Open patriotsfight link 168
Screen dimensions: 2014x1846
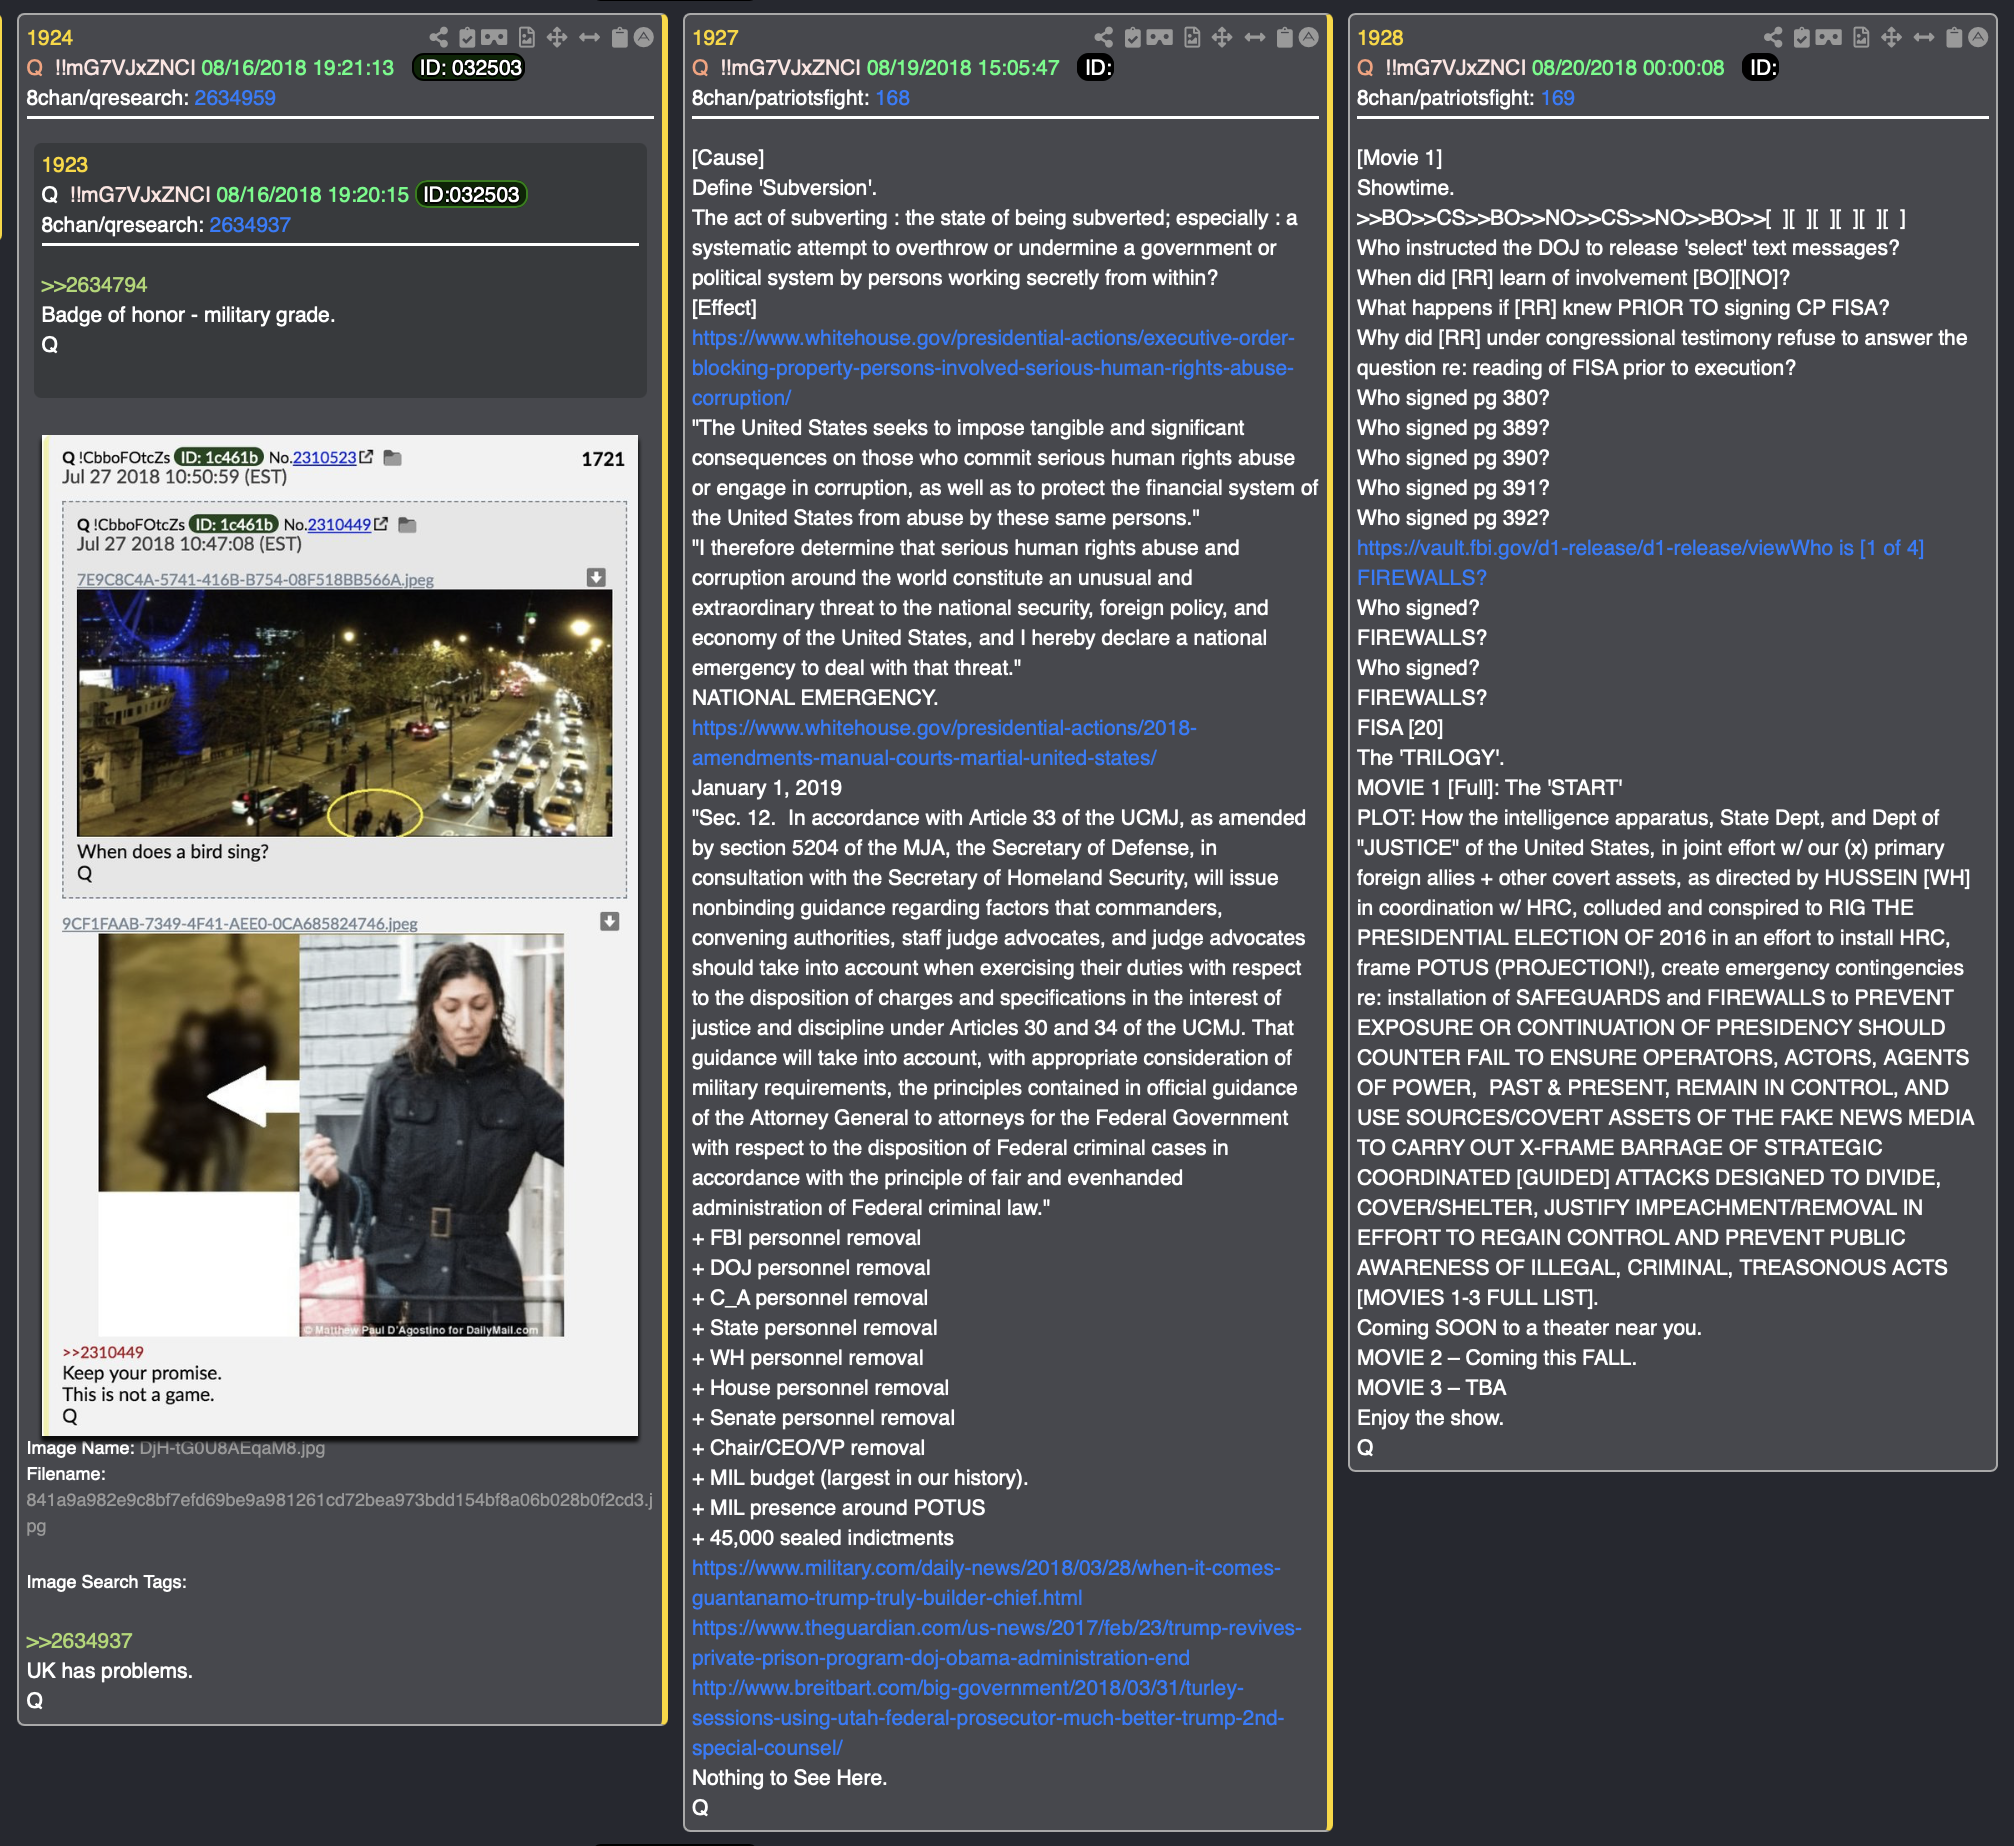(x=892, y=98)
